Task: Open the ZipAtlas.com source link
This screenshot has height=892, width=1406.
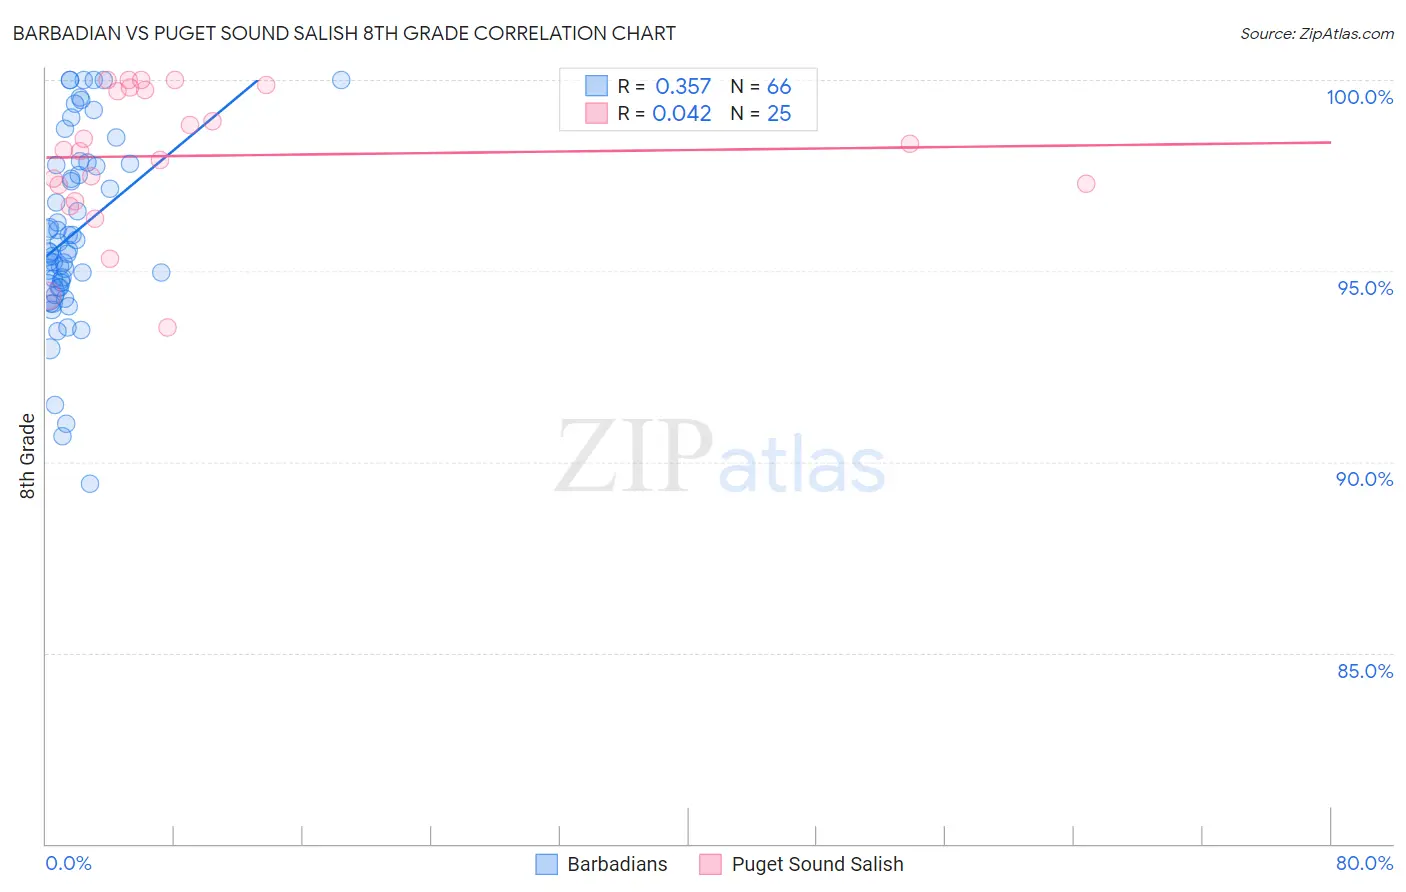Action: [x=1317, y=33]
